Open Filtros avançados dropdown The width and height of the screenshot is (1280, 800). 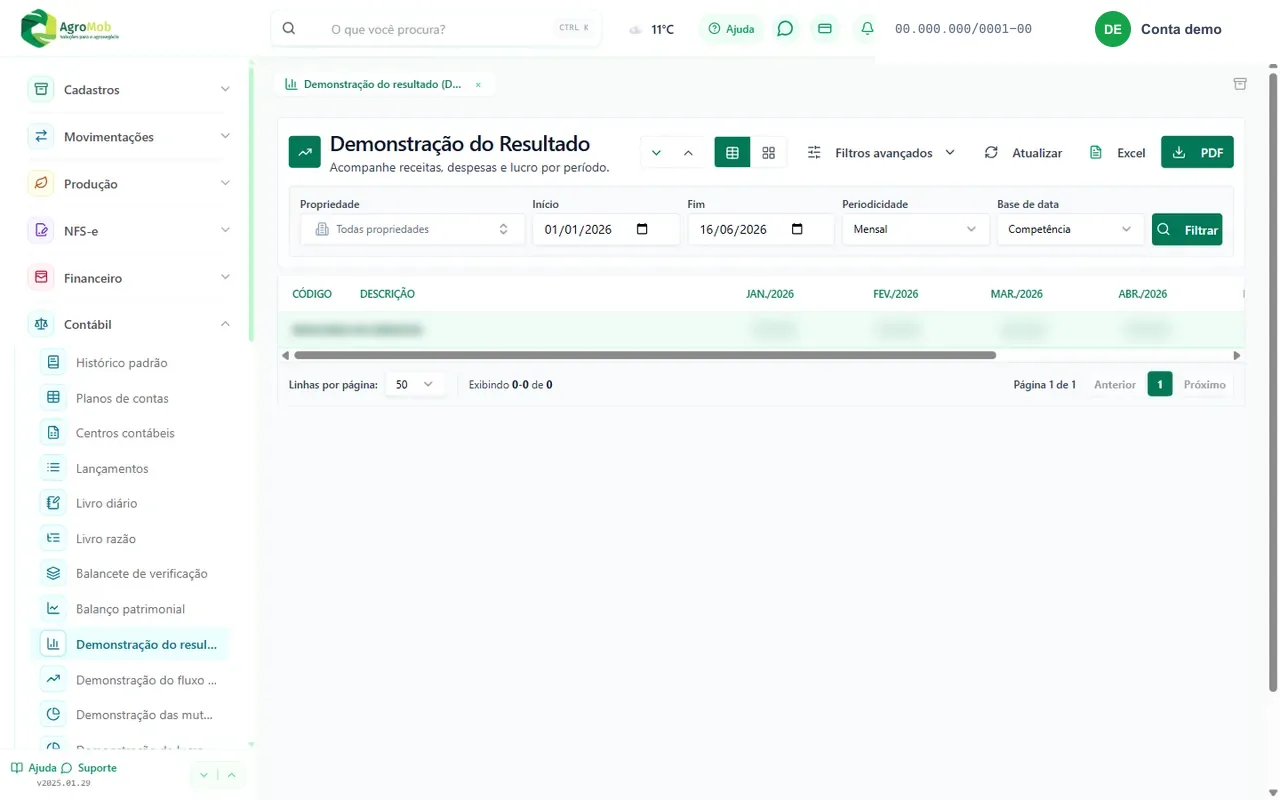coord(881,152)
